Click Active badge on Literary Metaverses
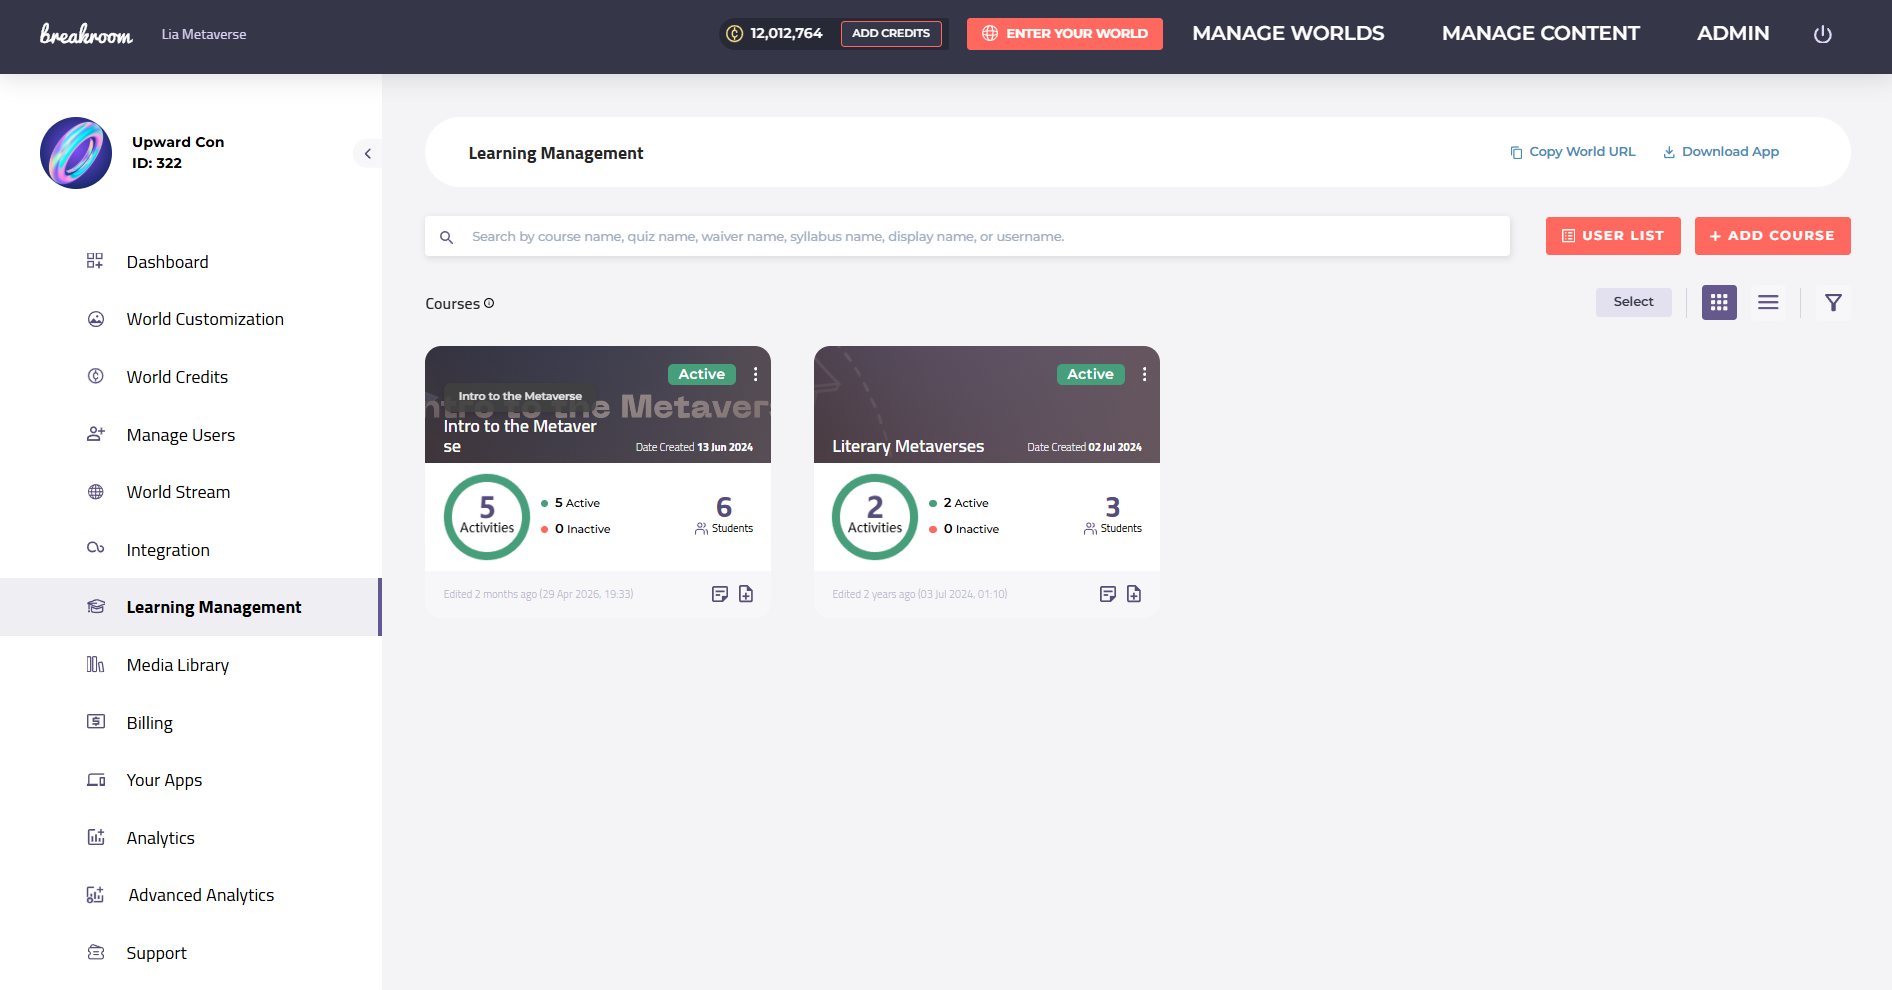1892x990 pixels. pyautogui.click(x=1091, y=374)
